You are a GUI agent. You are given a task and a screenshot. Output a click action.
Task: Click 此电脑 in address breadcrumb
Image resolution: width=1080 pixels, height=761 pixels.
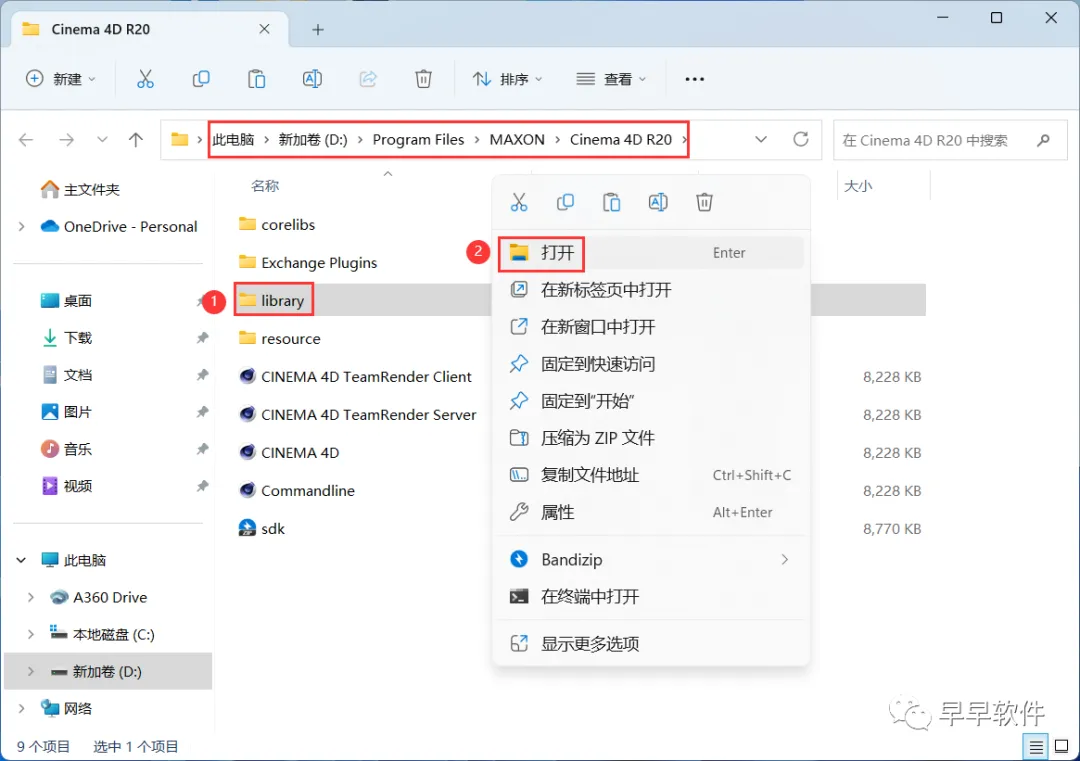click(x=233, y=140)
